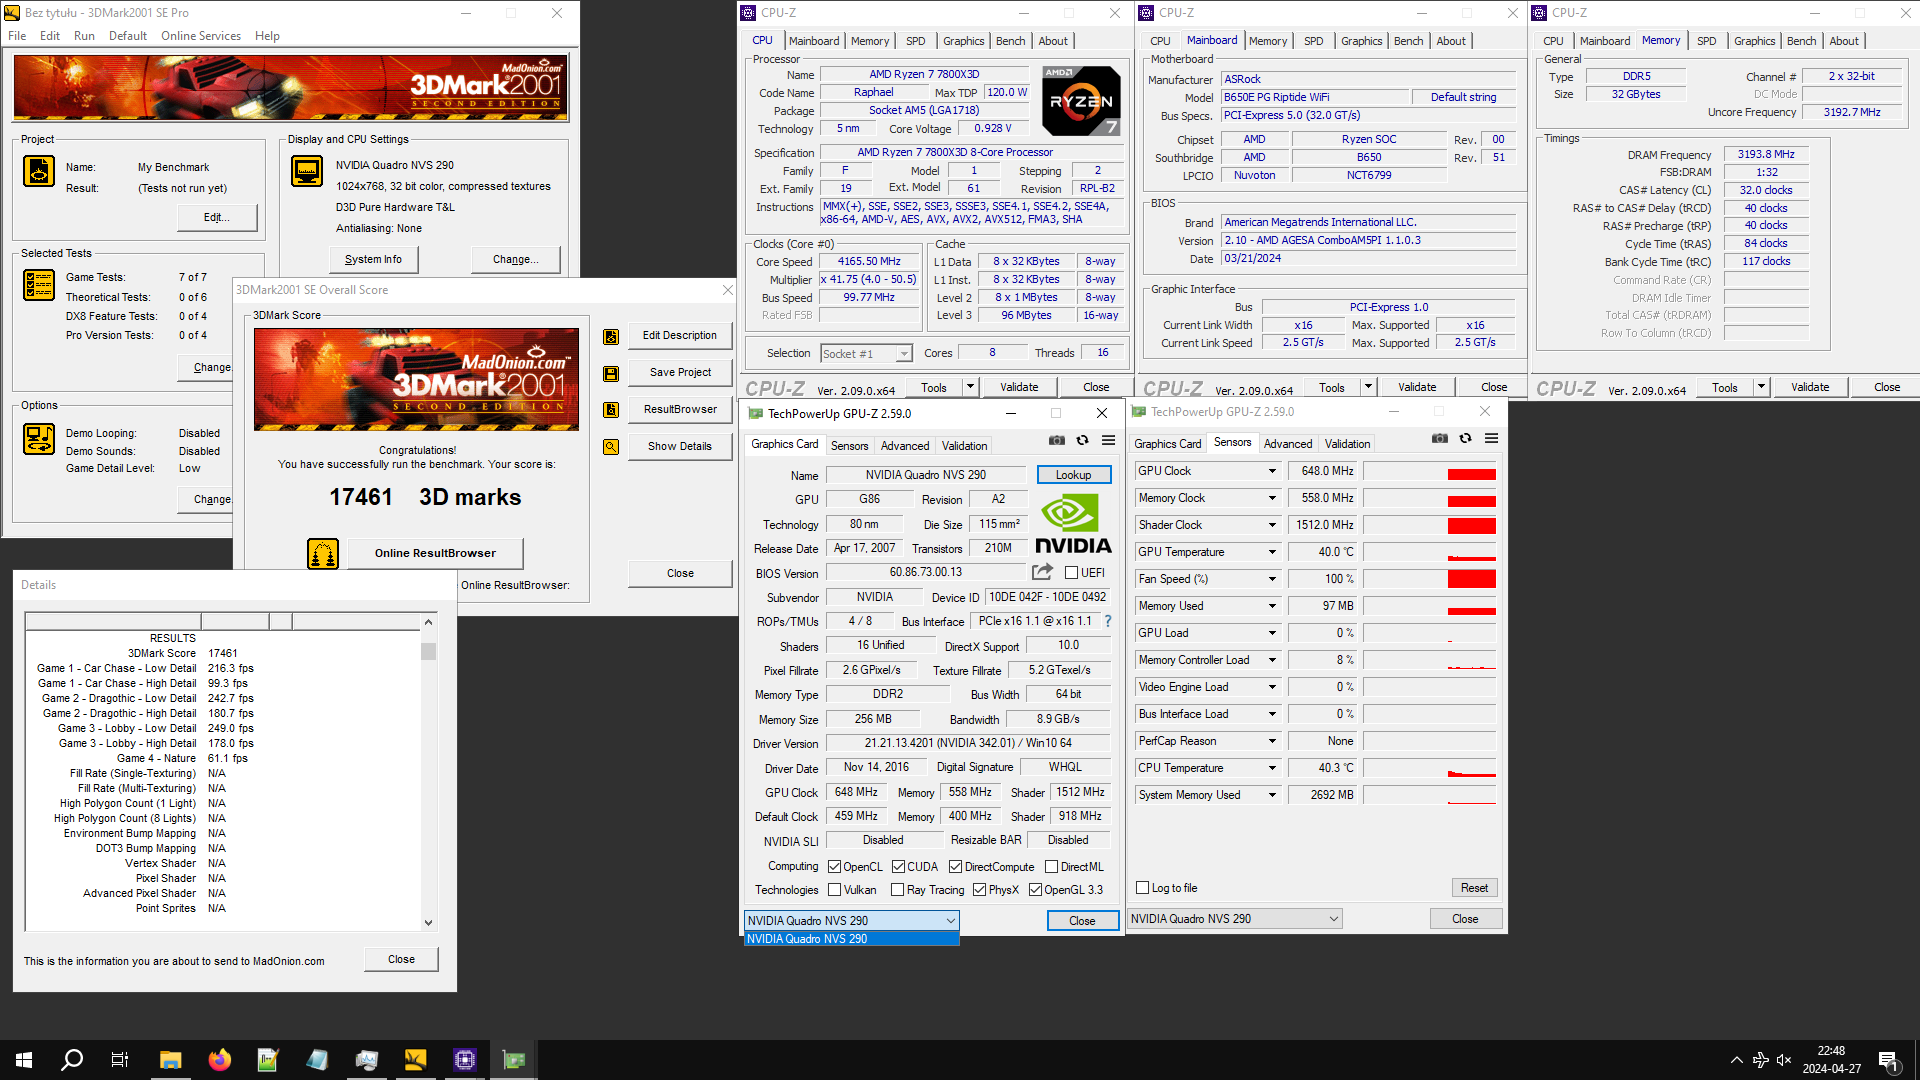
Task: Click the scroll-down arrow in Details results list
Action: pos(428,923)
